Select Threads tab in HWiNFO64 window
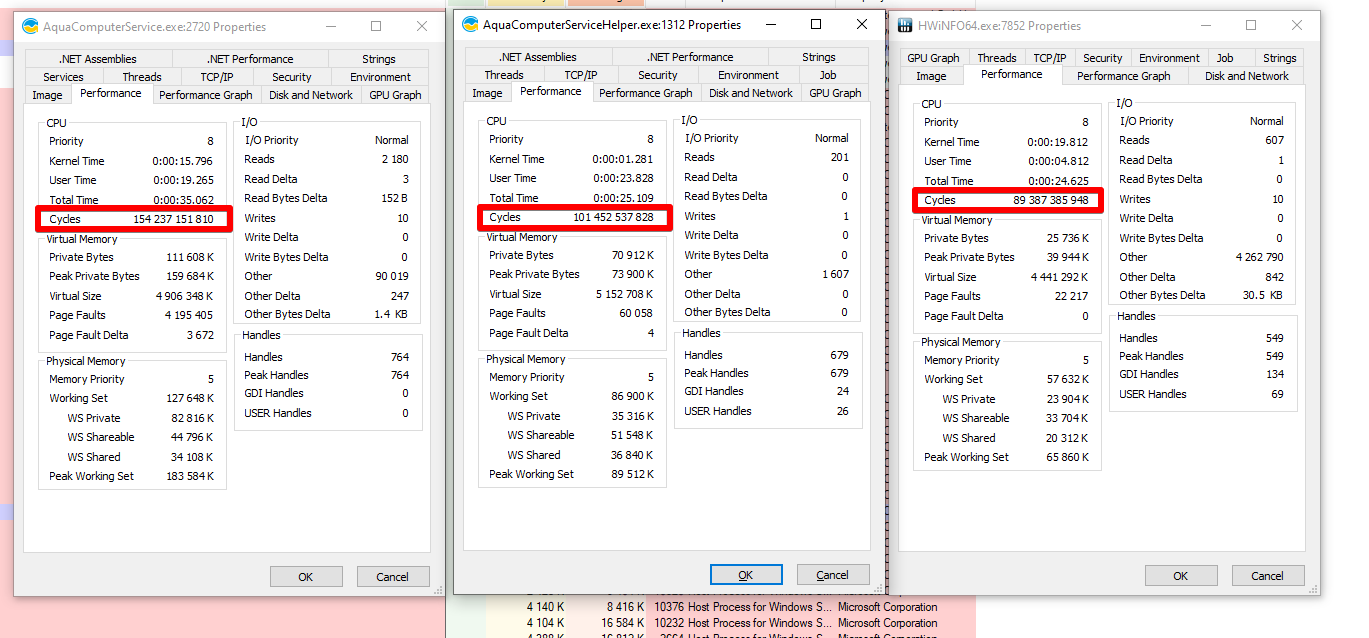The image size is (1369, 638). [x=997, y=58]
